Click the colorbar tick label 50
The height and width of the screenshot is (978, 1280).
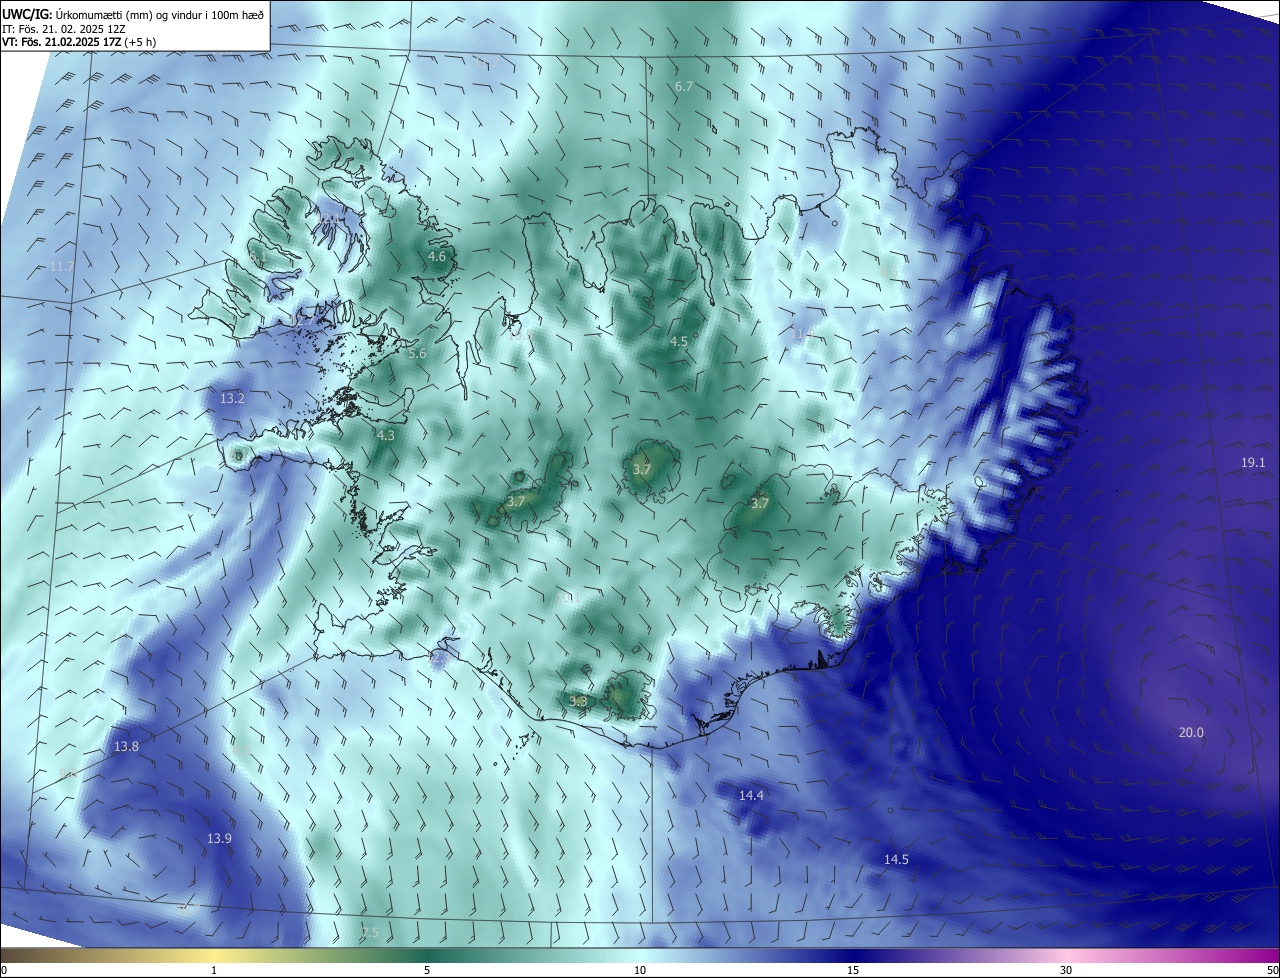[x=1272, y=970]
